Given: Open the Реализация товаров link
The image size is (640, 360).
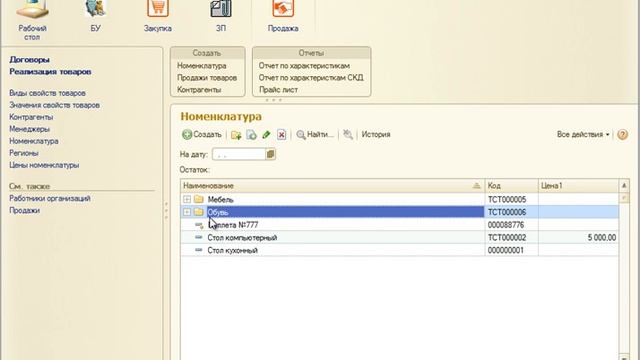Looking at the screenshot, I should [x=50, y=72].
